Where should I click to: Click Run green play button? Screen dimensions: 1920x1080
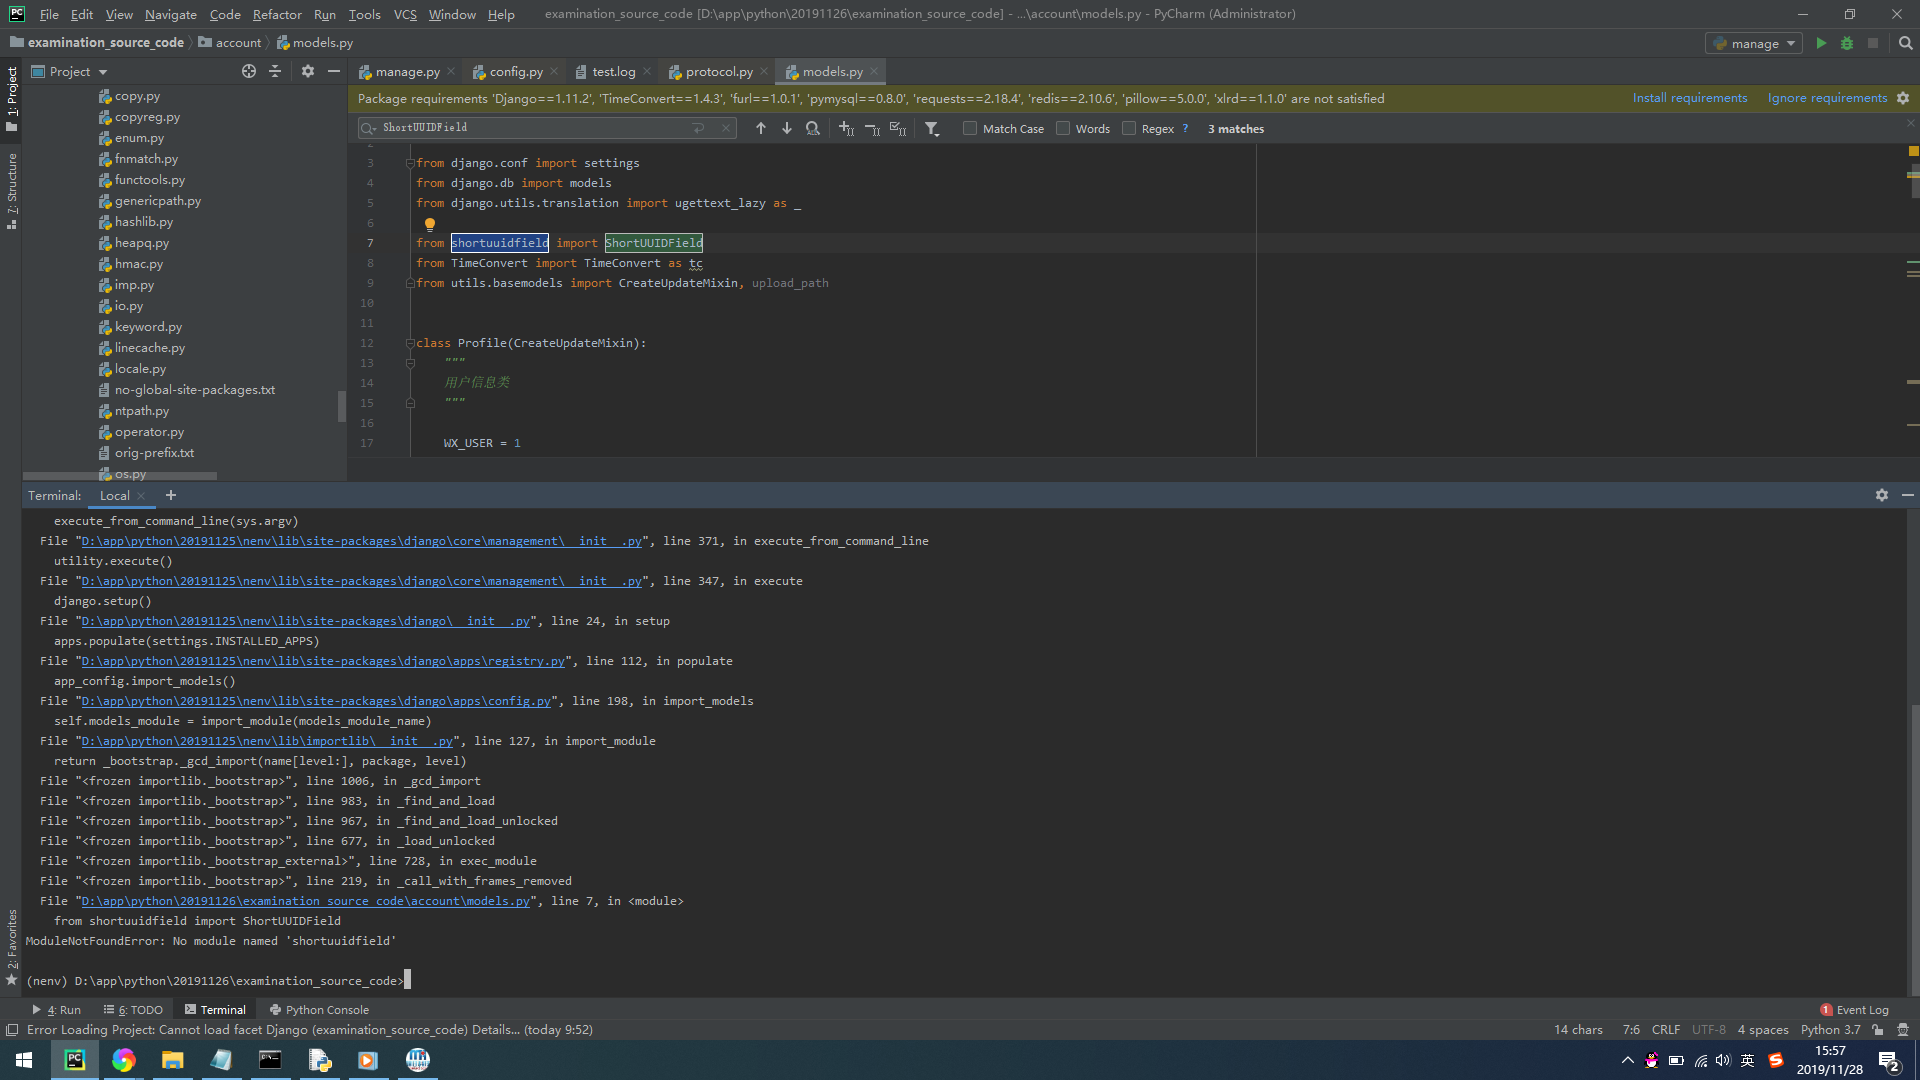[1821, 43]
